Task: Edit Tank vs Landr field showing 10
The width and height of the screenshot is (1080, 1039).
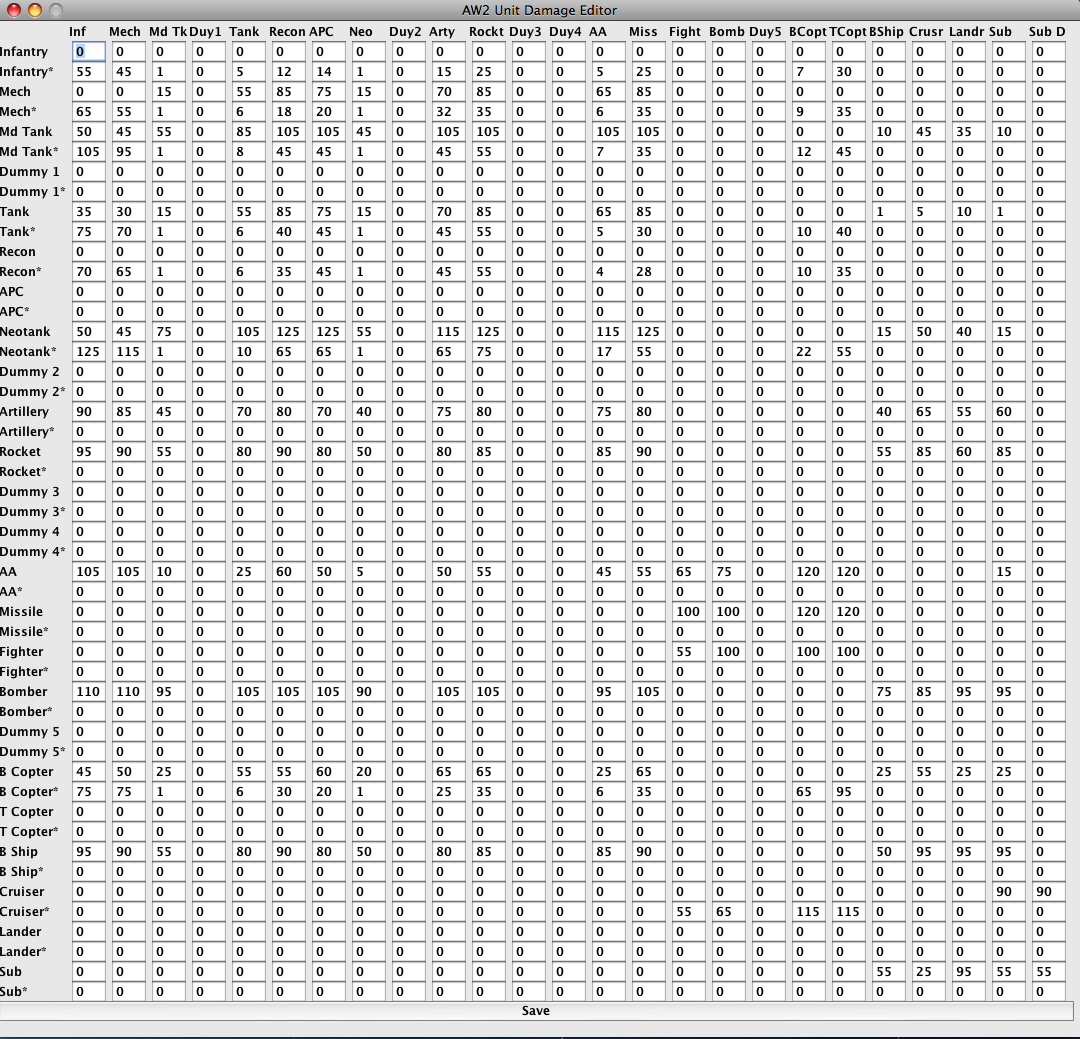Action: point(967,212)
